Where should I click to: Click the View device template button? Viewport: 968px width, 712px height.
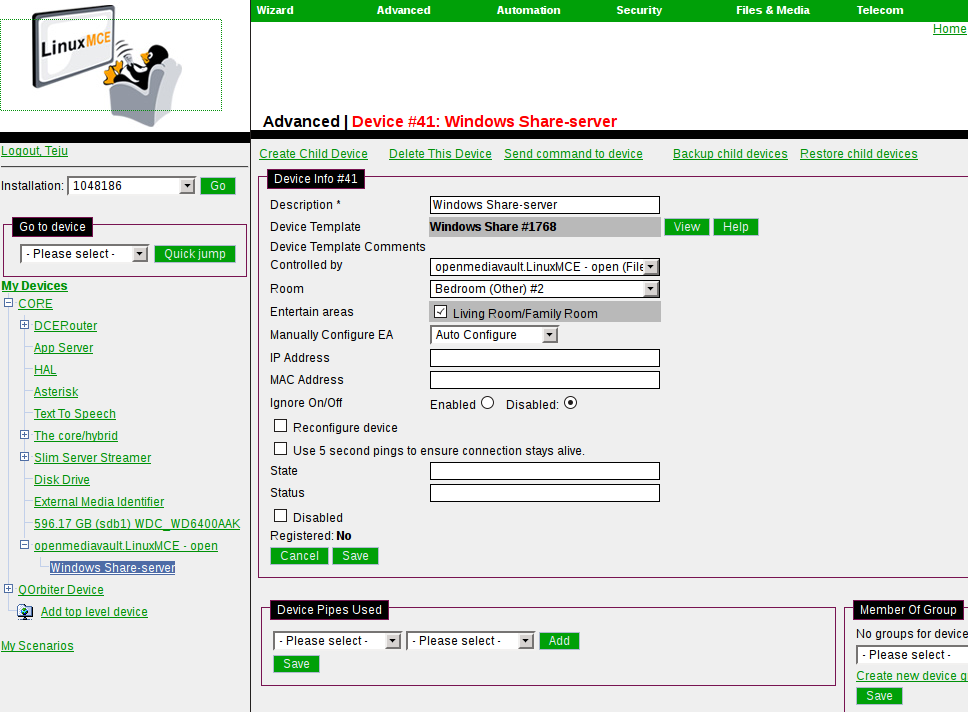pyautogui.click(x=687, y=227)
